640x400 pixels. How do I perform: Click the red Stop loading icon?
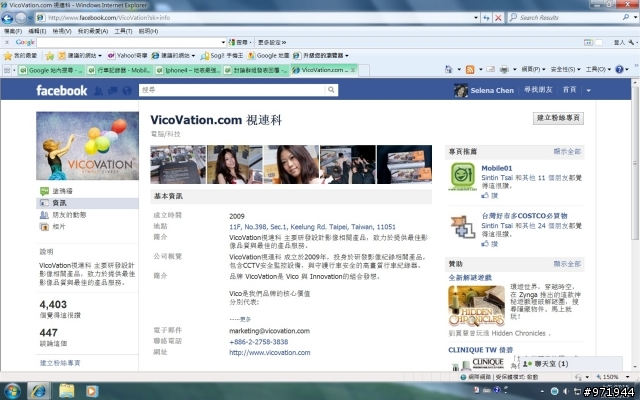[498, 18]
